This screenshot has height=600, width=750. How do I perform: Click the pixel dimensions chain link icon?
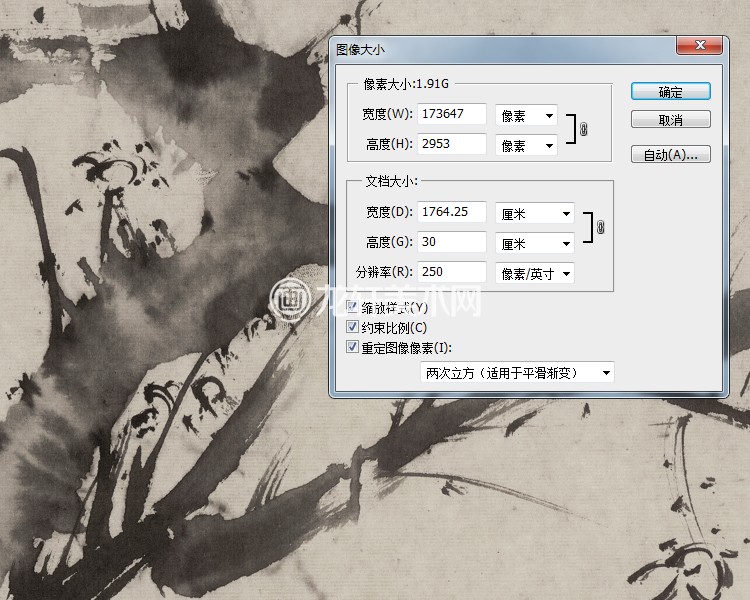[584, 130]
